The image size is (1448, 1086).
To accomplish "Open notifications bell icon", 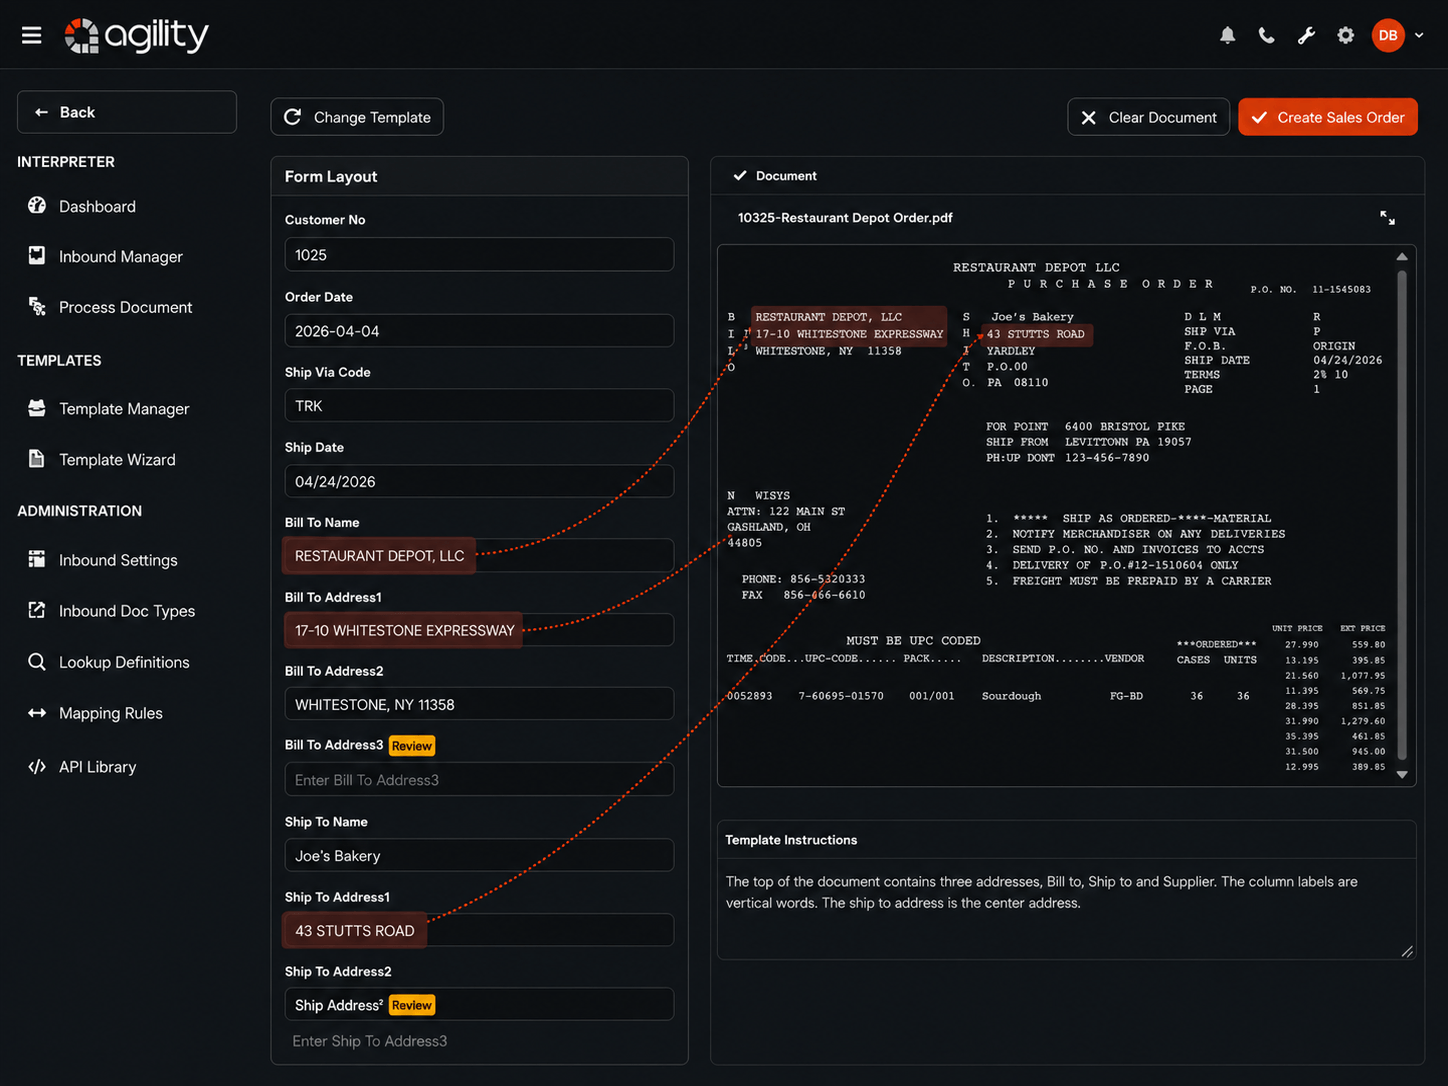I will (x=1227, y=36).
